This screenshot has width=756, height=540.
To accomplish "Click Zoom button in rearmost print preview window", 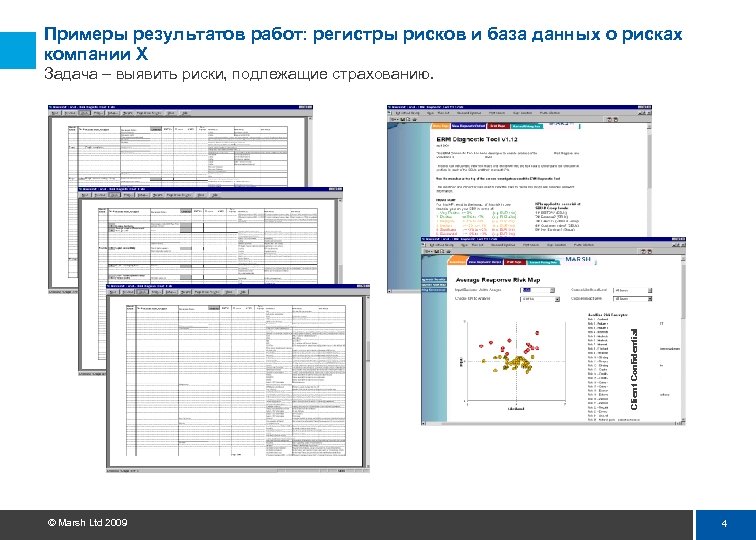I will click(84, 113).
